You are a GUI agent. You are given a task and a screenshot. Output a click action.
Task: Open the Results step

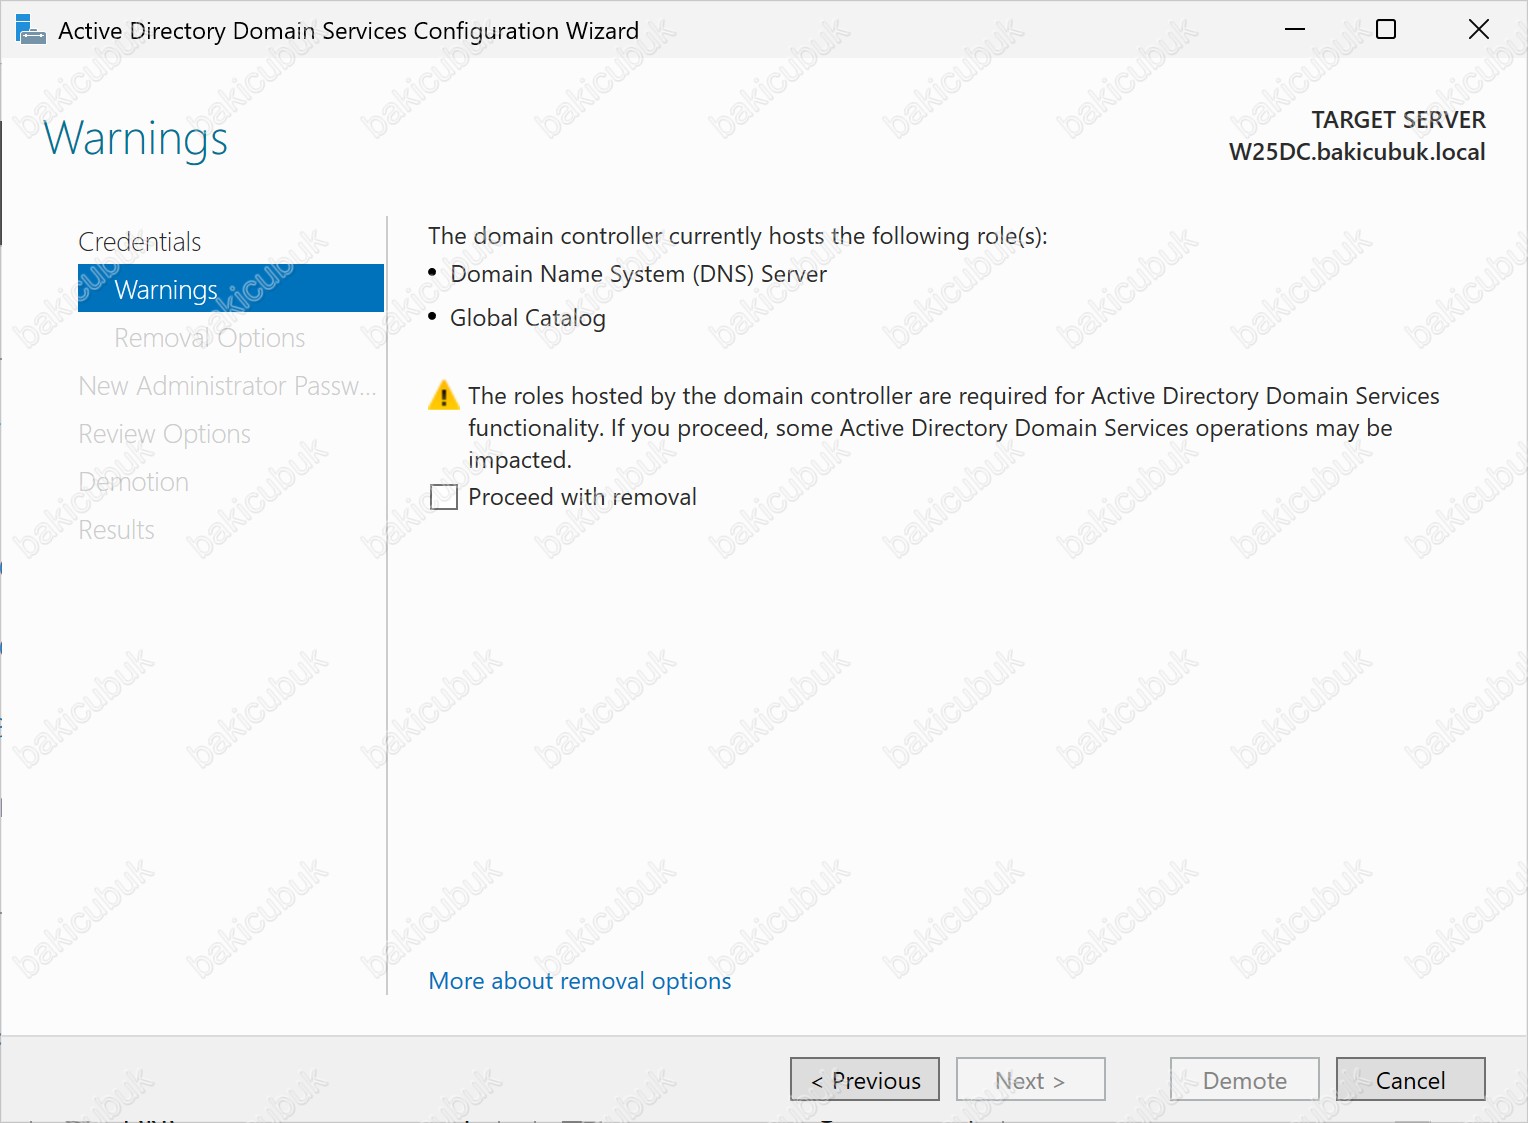117,530
